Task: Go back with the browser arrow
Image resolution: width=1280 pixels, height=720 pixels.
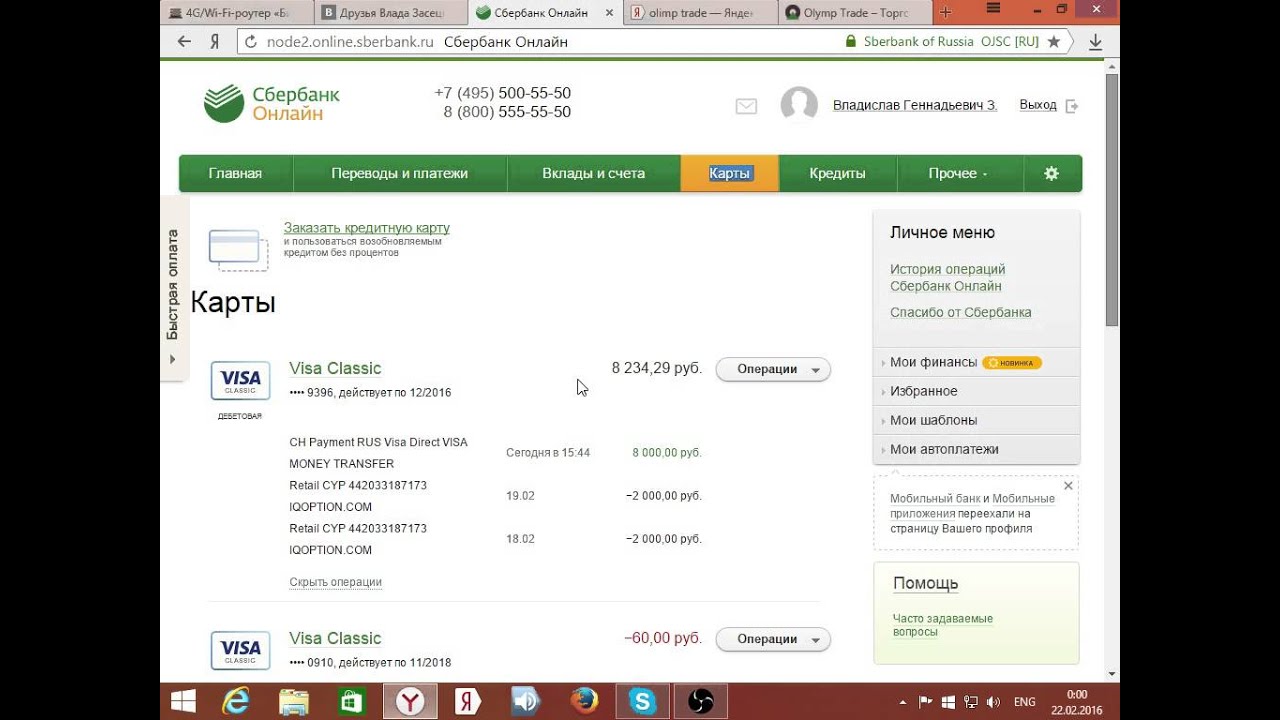Action: [x=184, y=42]
